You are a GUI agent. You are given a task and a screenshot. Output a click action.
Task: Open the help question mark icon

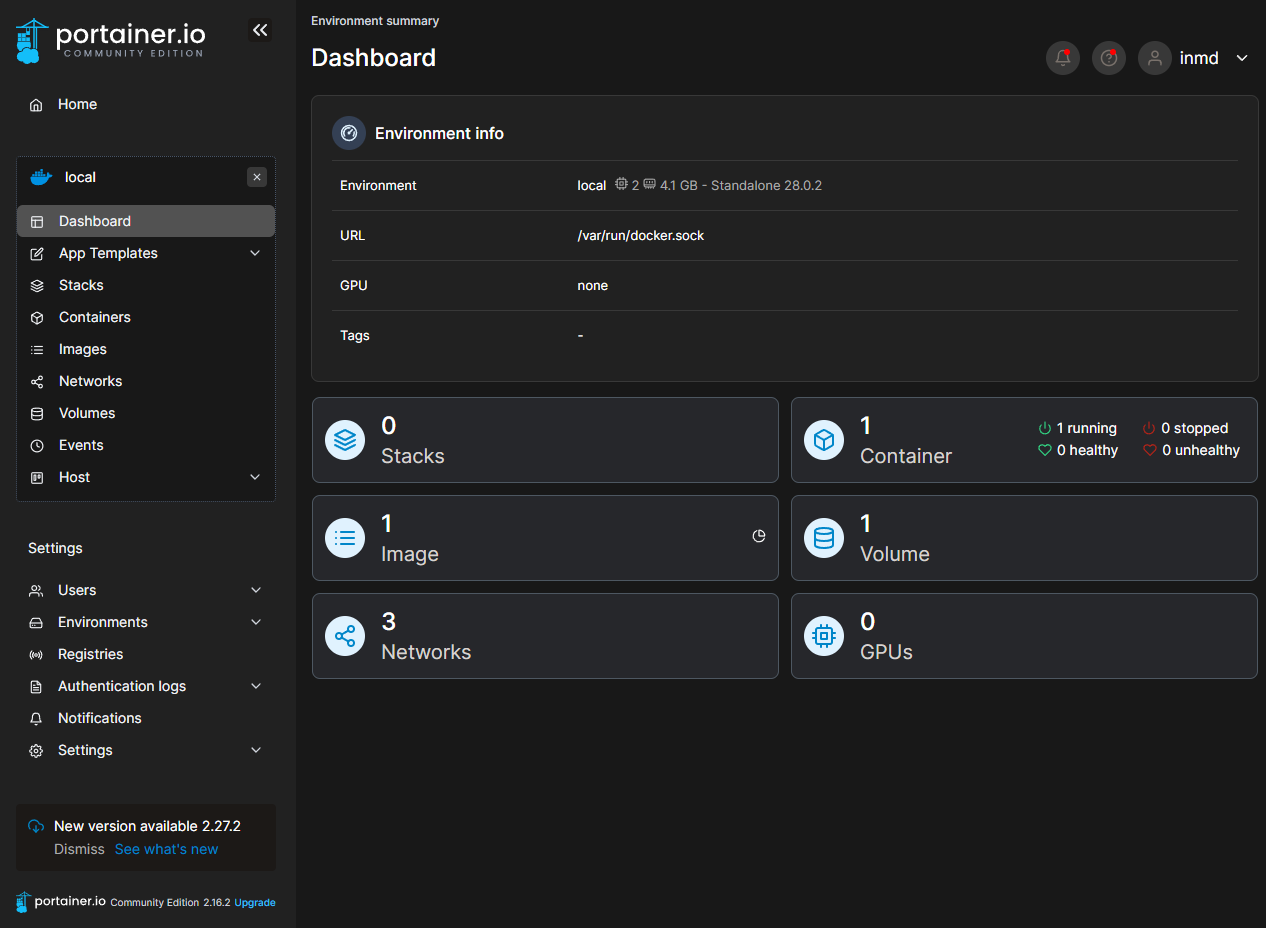(1108, 58)
